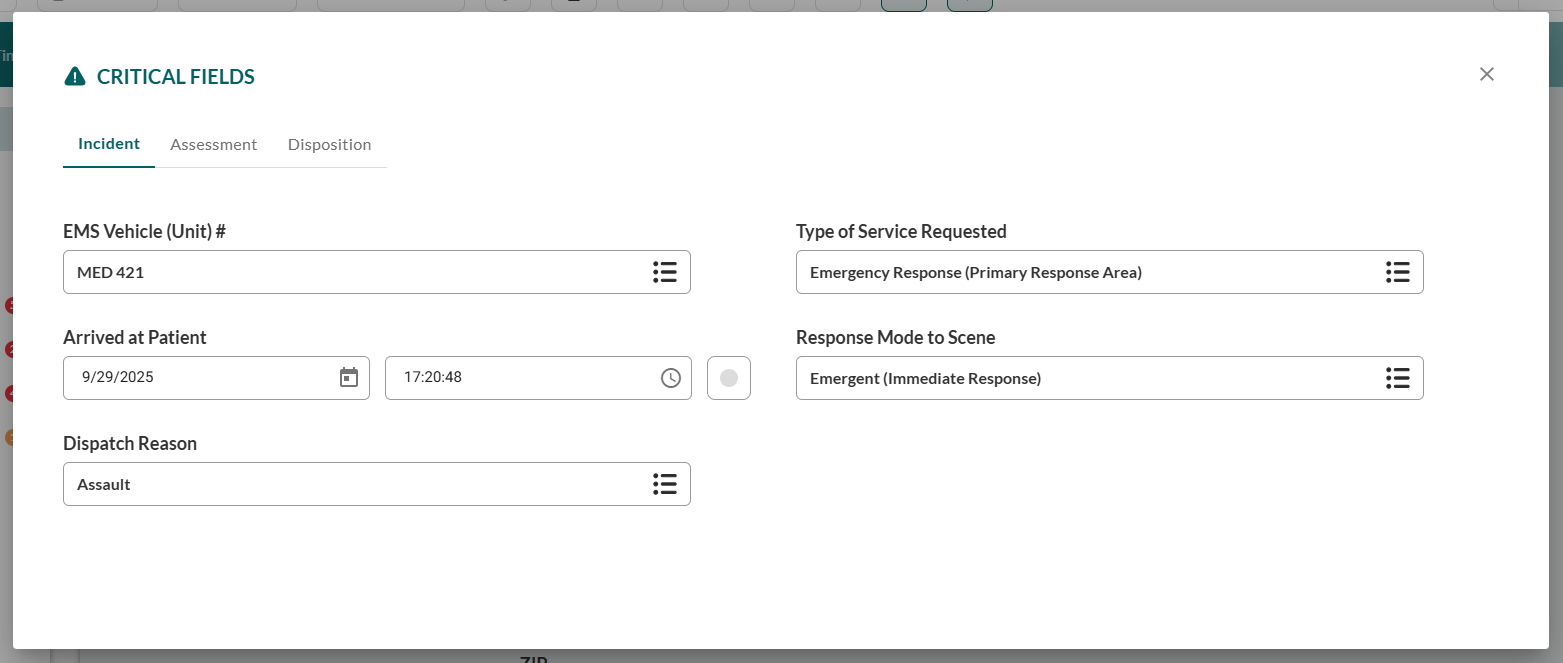Open the Dispatch Reason lookup list
Screen dimensions: 1563x663
[665, 484]
